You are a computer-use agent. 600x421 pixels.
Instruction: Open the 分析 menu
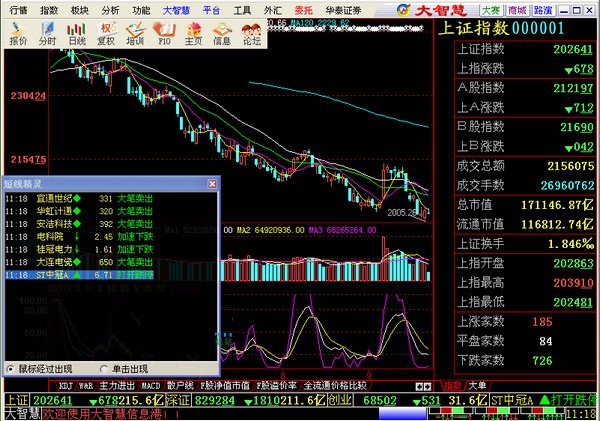[110, 10]
